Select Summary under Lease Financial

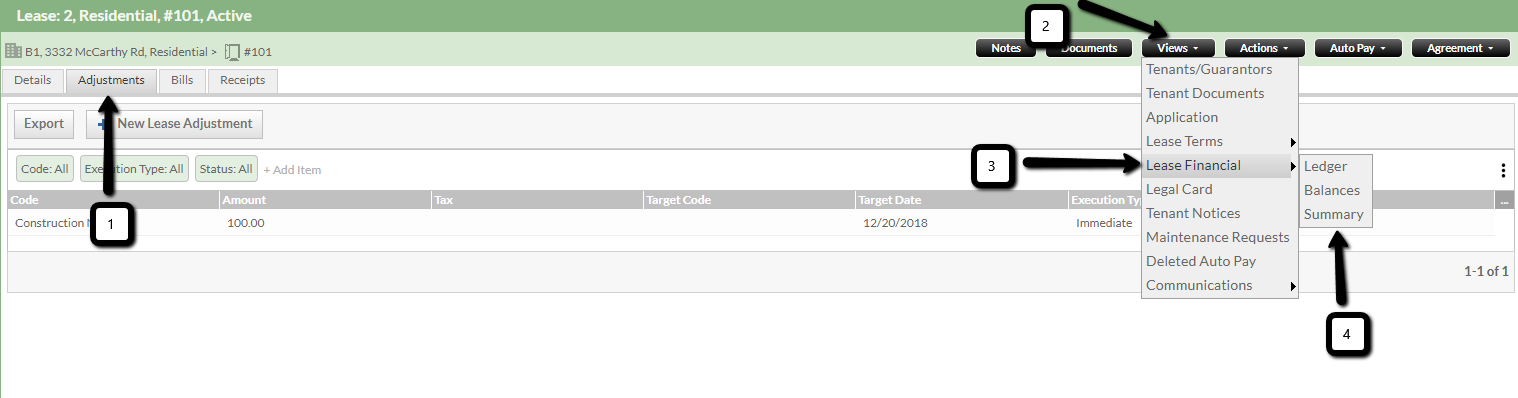point(1334,214)
